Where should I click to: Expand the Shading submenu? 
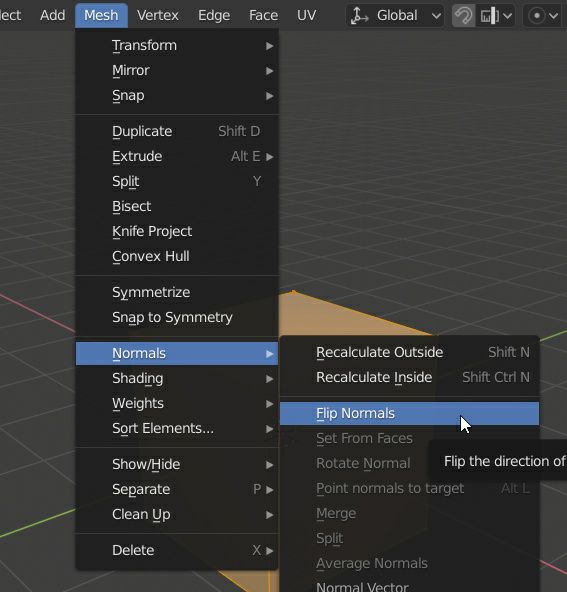[x=177, y=378]
